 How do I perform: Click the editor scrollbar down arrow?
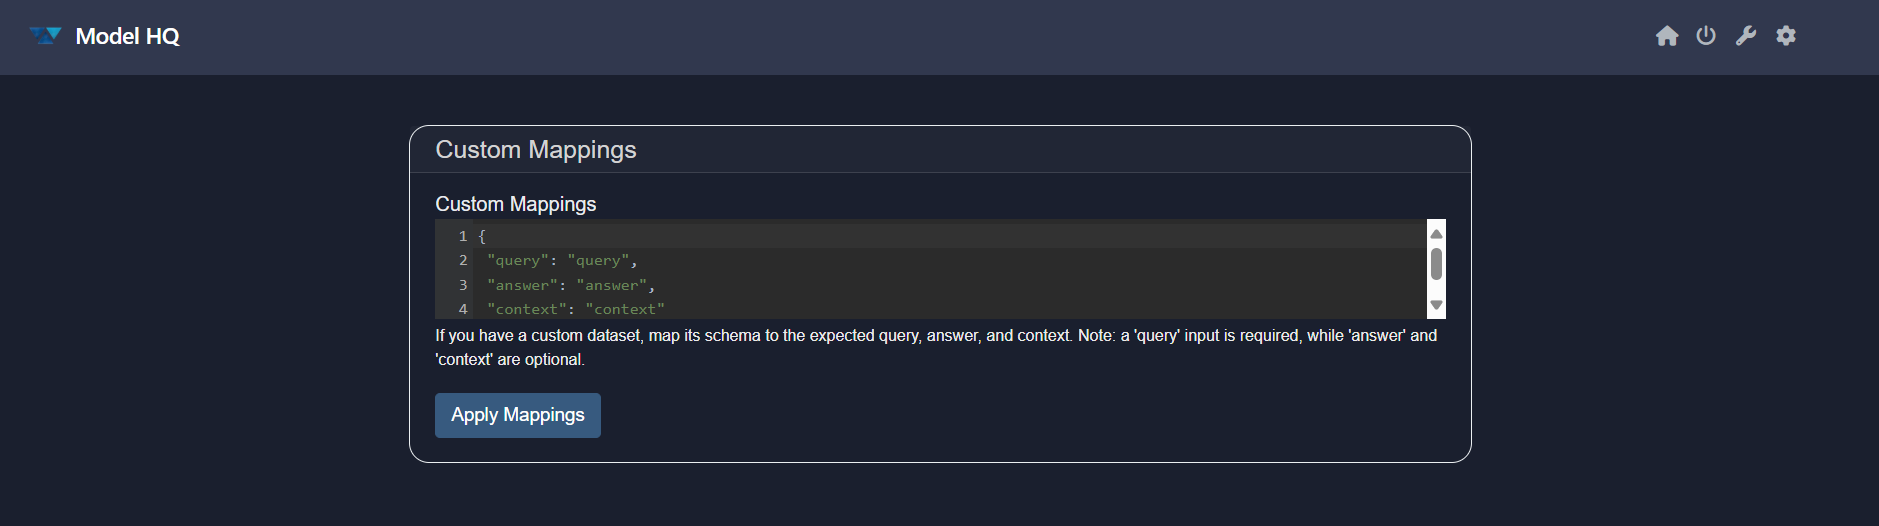[1436, 305]
